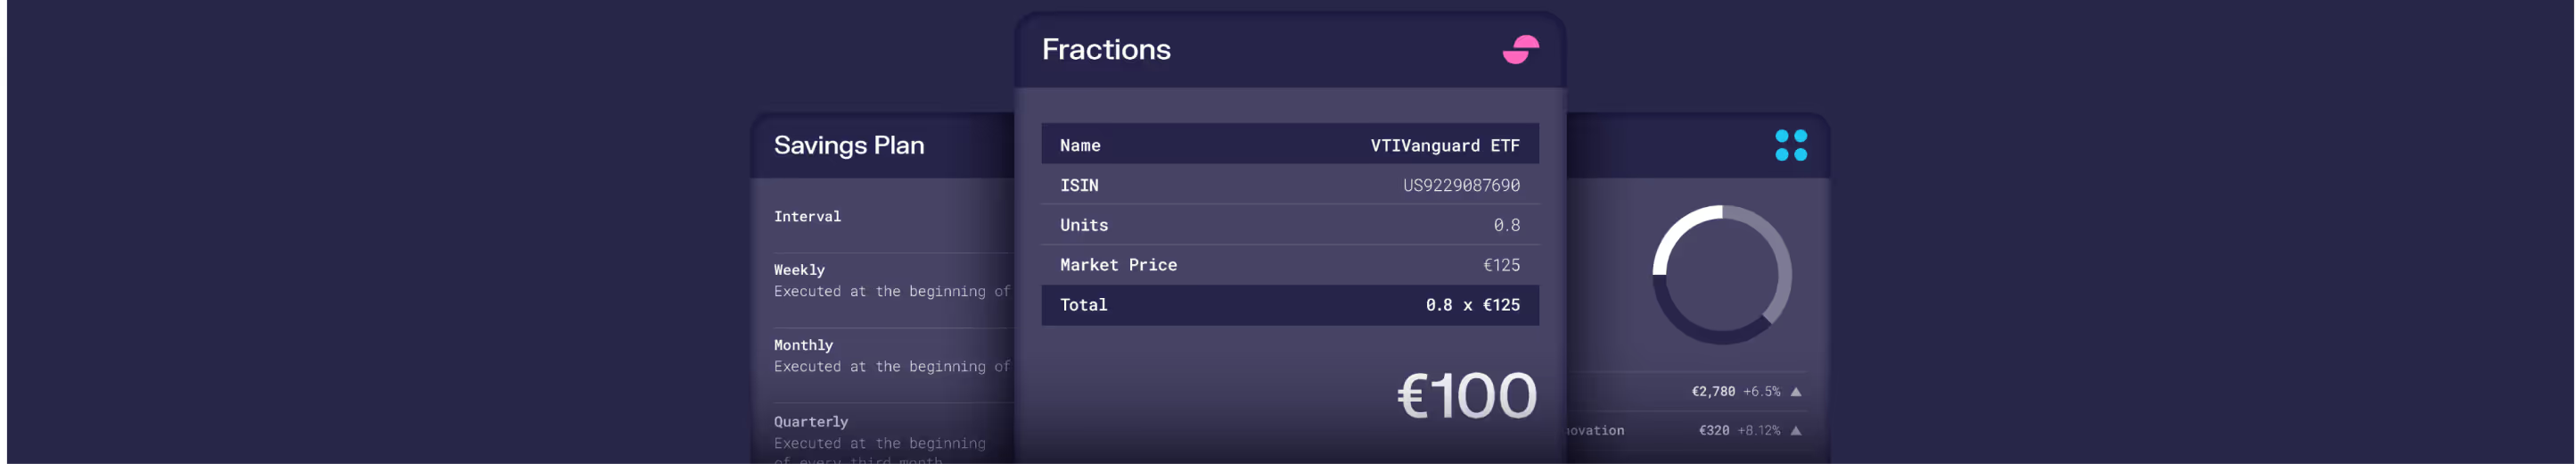Click the Name row showing VTIVanguard ETF

click(x=1289, y=145)
